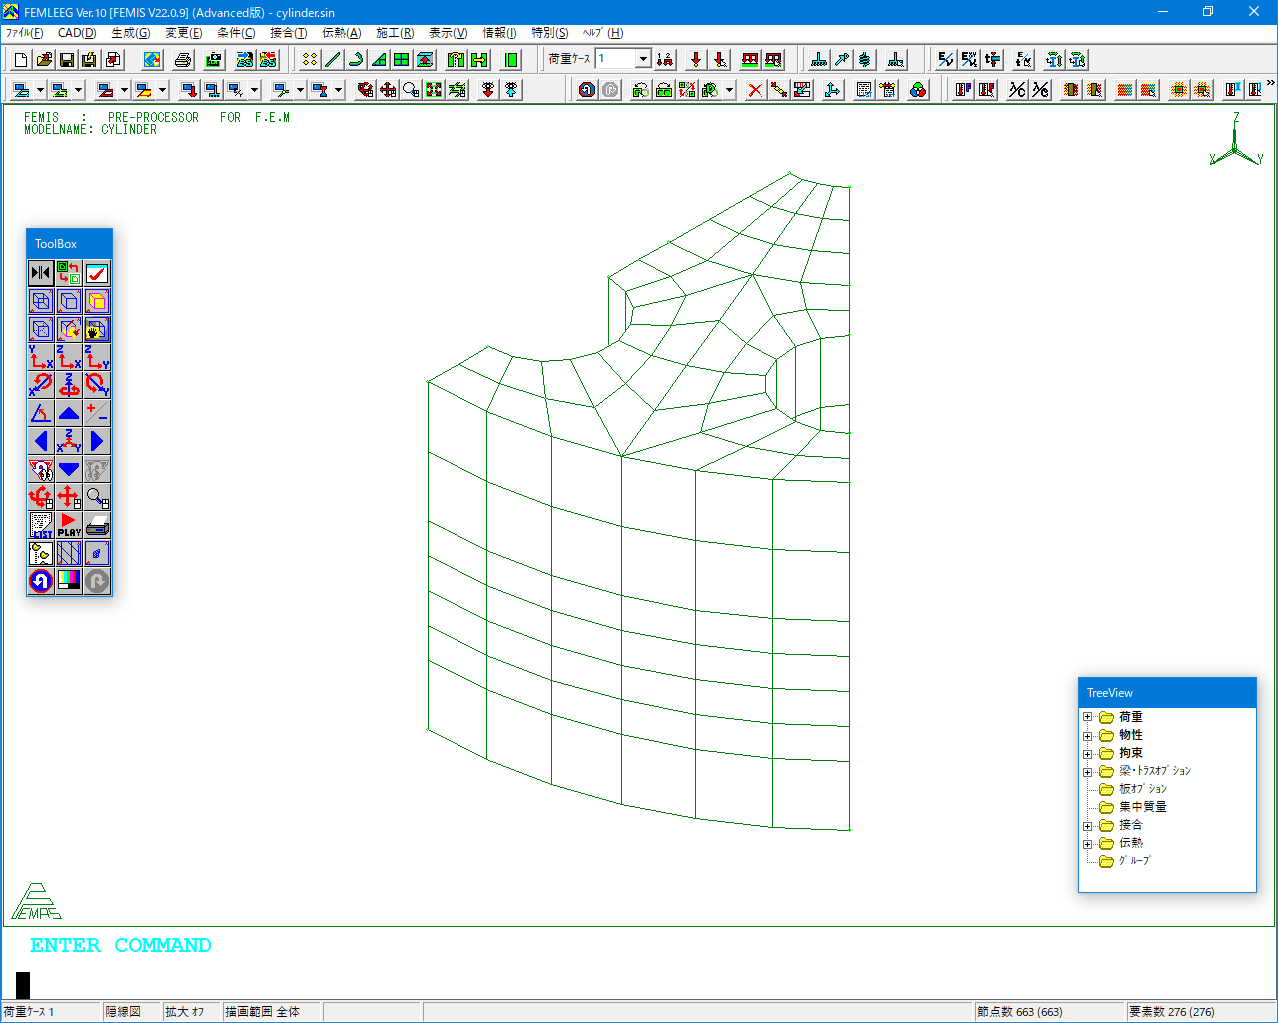Viewport: 1278px width, 1023px height.
Task: Toggle the red checkmark icon in ToolBox
Action: click(97, 273)
